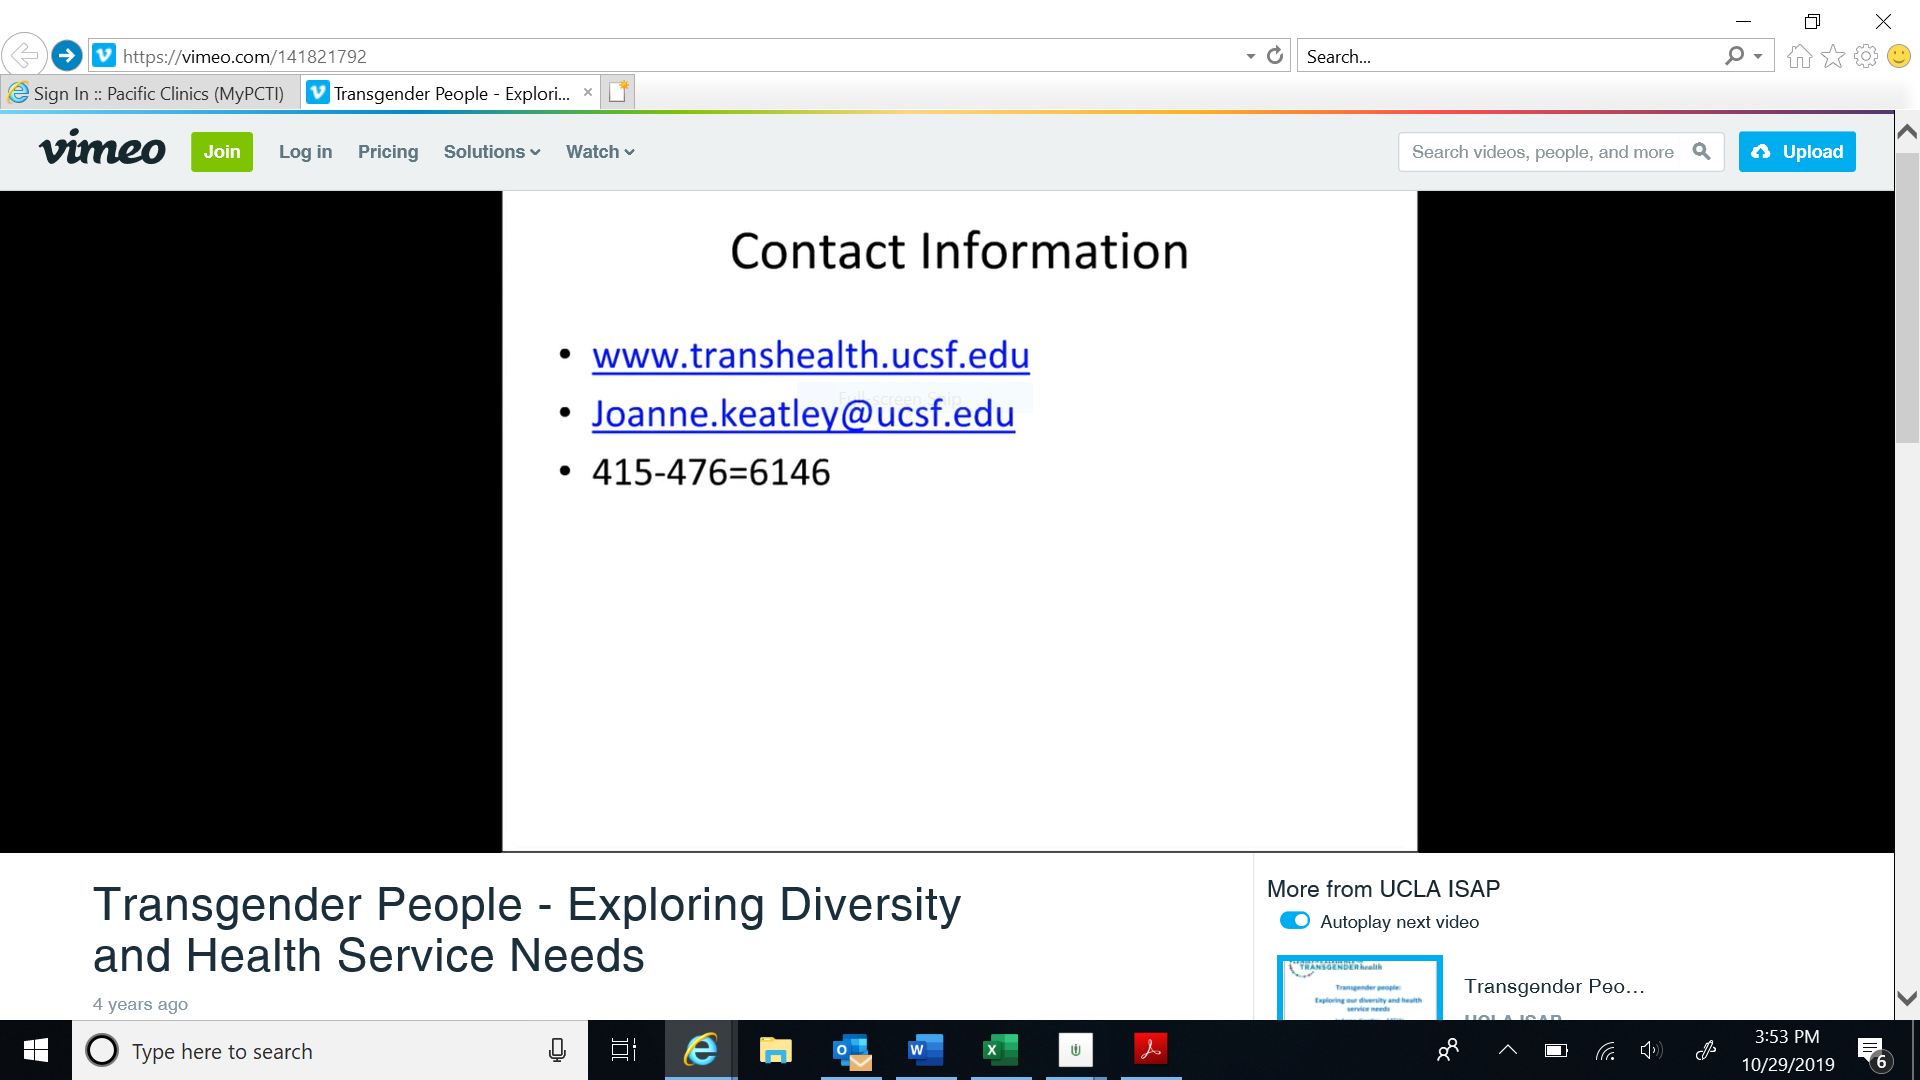Click the Vimeo logo
This screenshot has height=1080, width=1920.
(x=102, y=150)
